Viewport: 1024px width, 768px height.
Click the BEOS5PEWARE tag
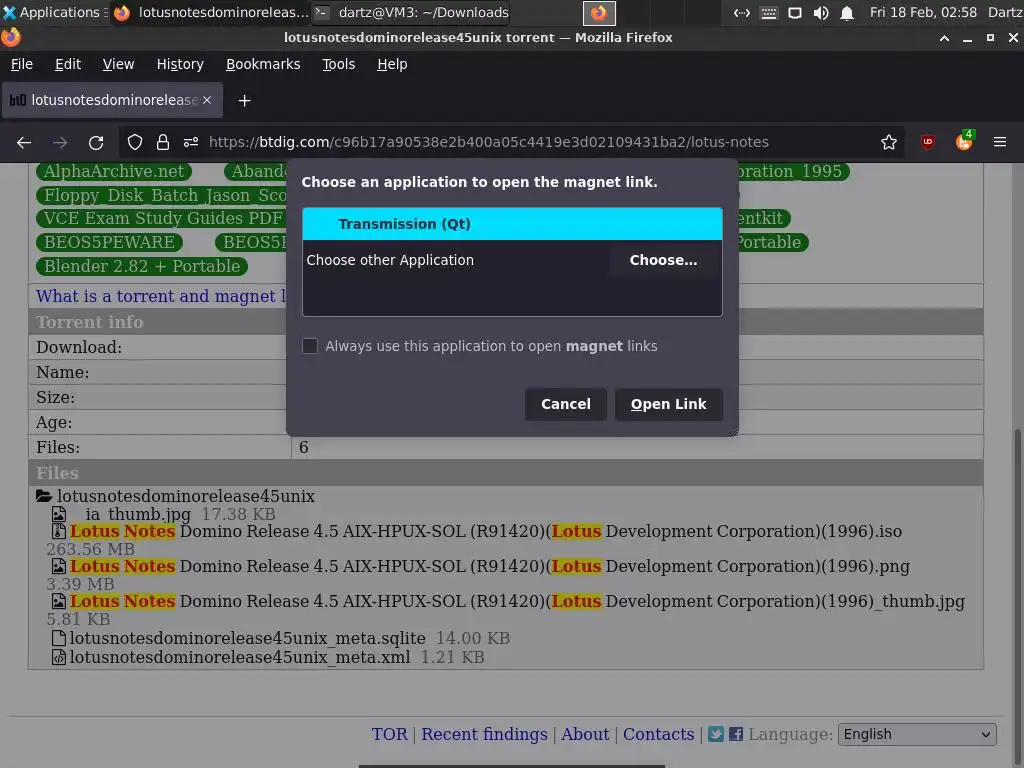coord(109,242)
